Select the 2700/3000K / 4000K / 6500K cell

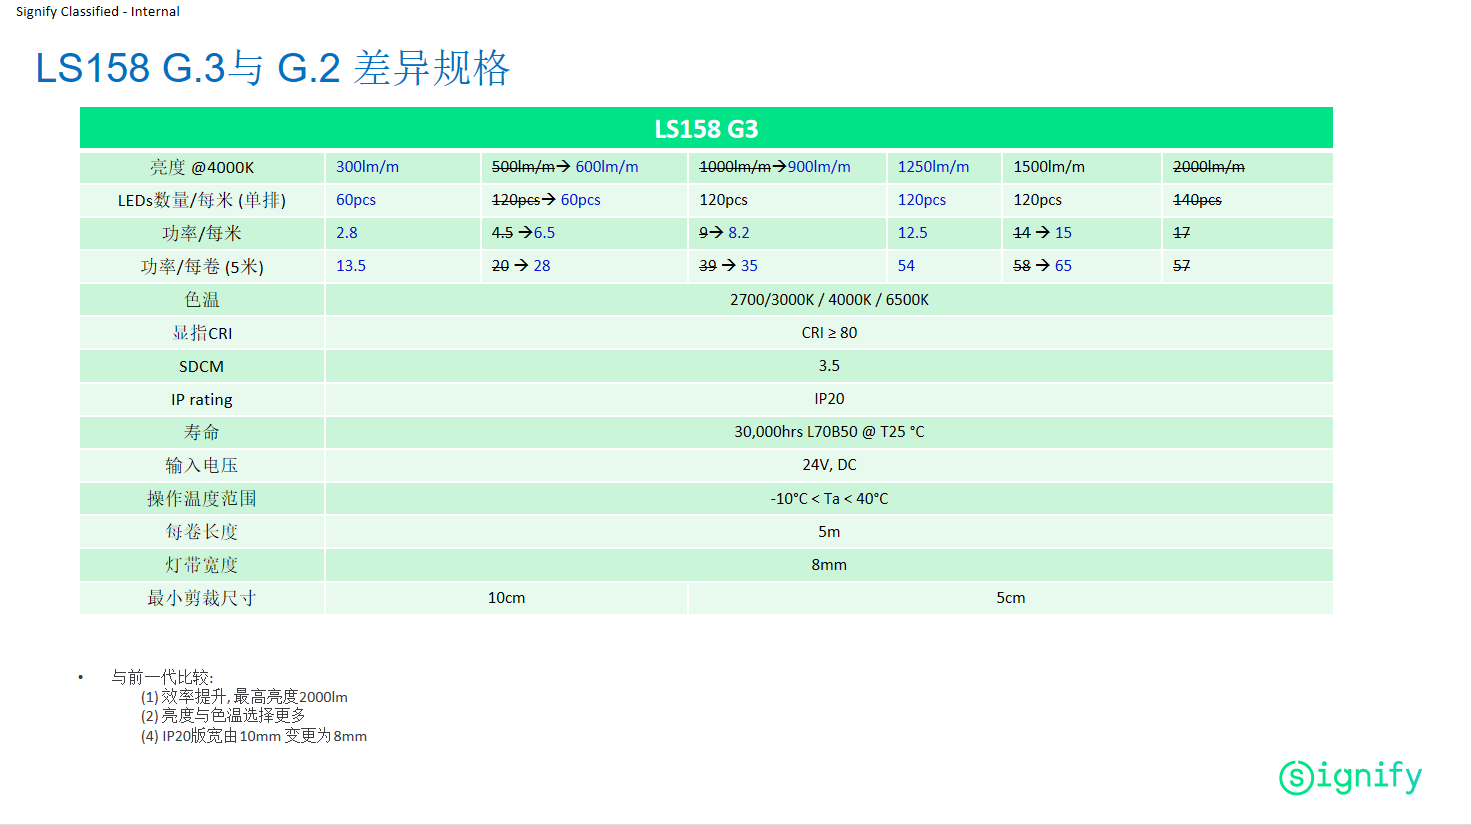click(829, 300)
